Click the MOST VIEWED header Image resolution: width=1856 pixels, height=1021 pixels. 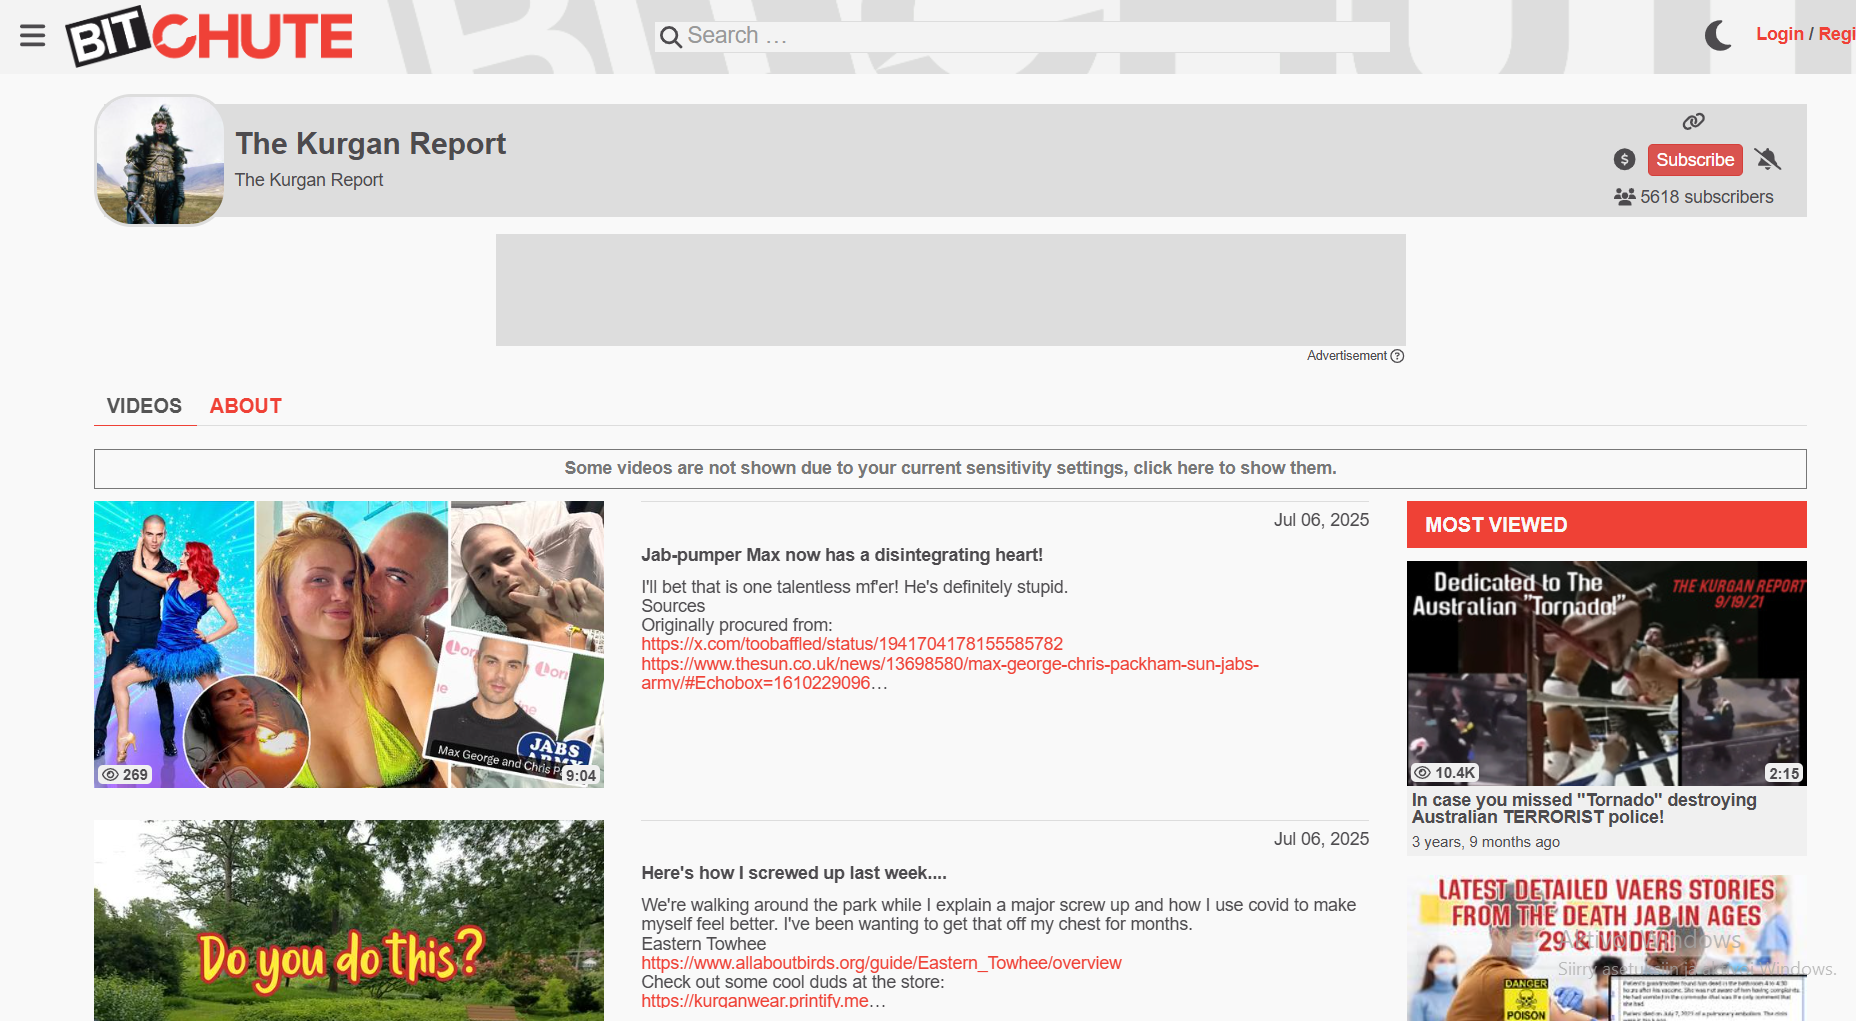(1606, 525)
